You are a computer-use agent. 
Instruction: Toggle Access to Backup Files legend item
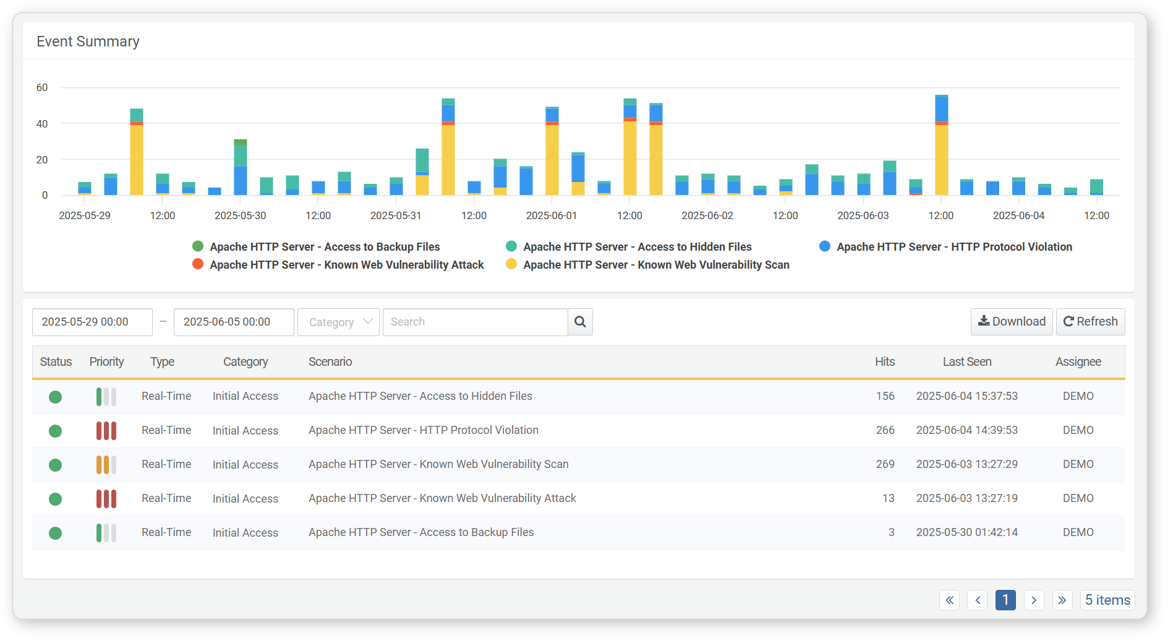click(316, 247)
